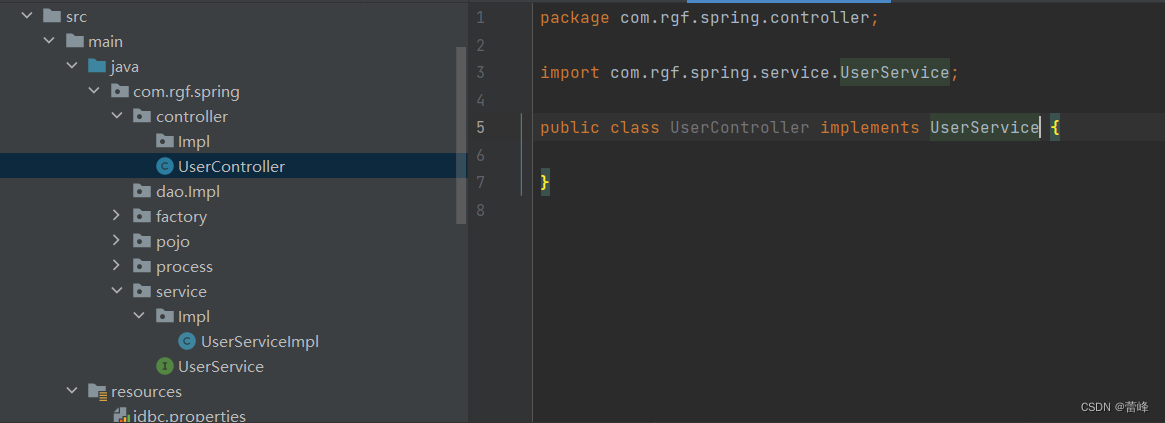Collapse the main folder chevron

pyautogui.click(x=50, y=42)
